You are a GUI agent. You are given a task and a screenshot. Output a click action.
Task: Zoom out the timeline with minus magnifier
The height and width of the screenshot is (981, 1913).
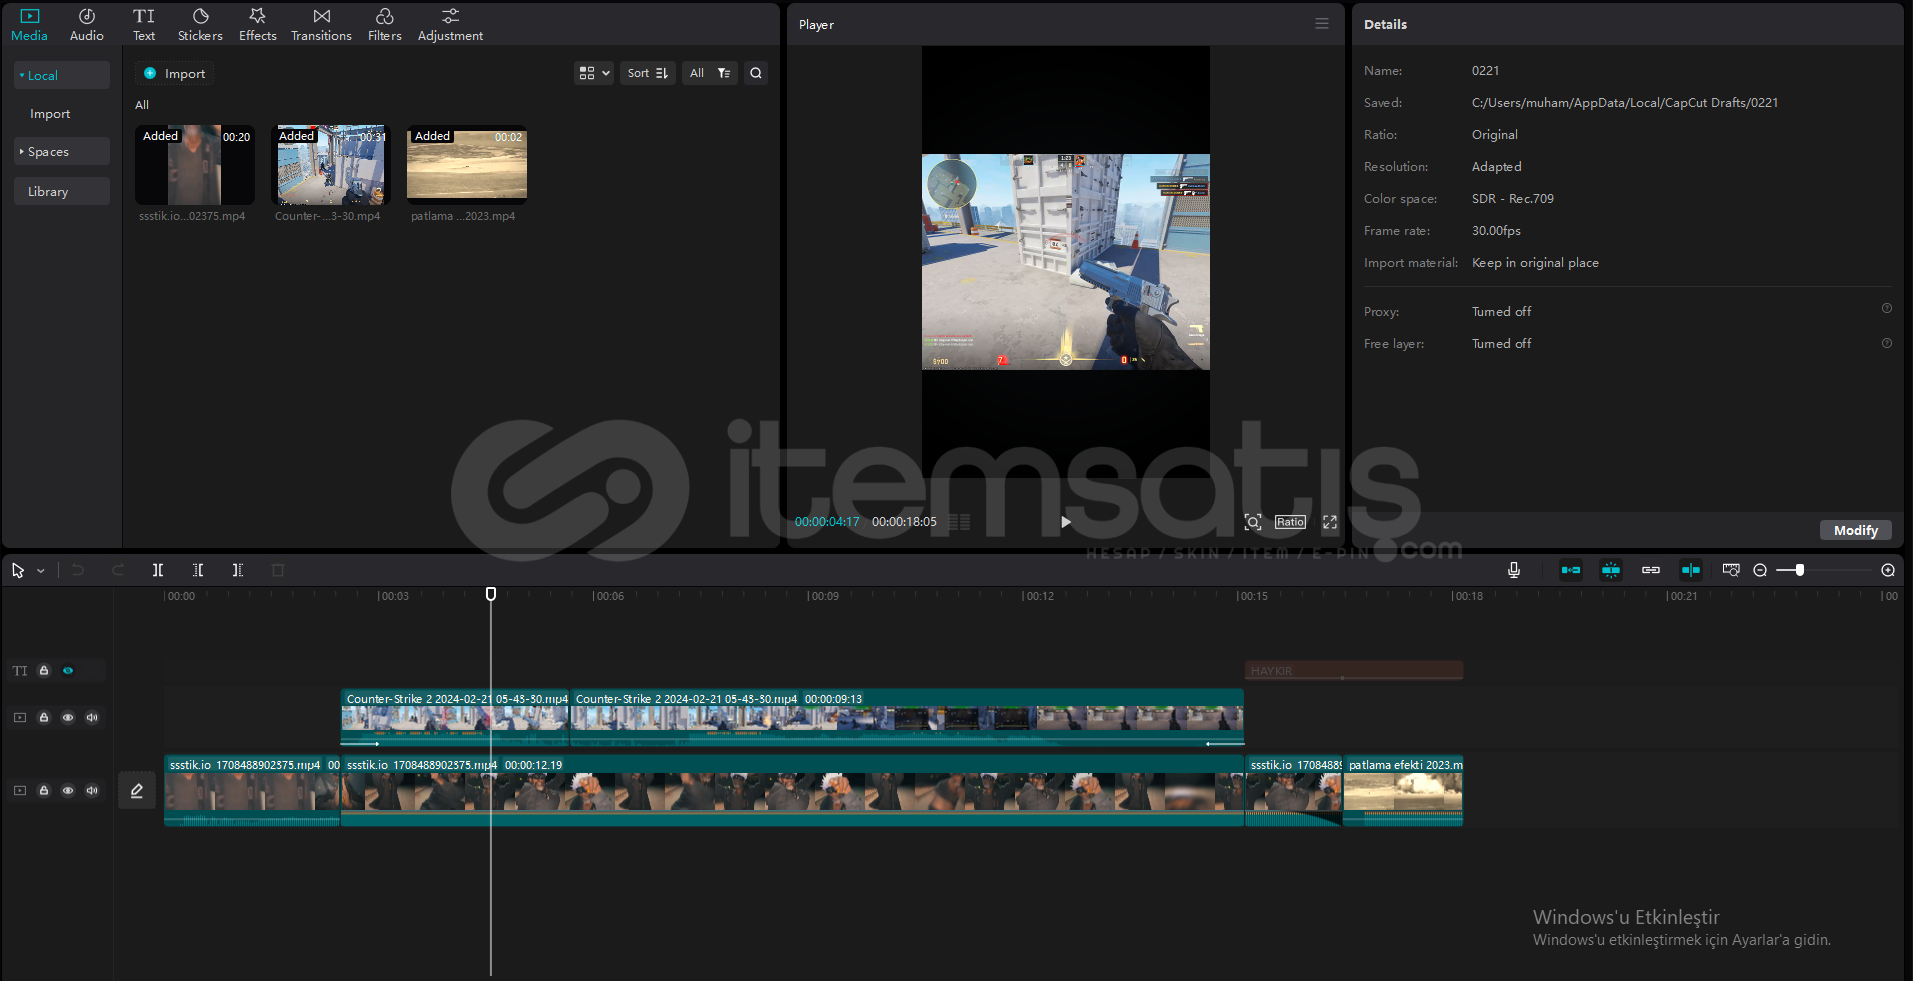[1760, 570]
